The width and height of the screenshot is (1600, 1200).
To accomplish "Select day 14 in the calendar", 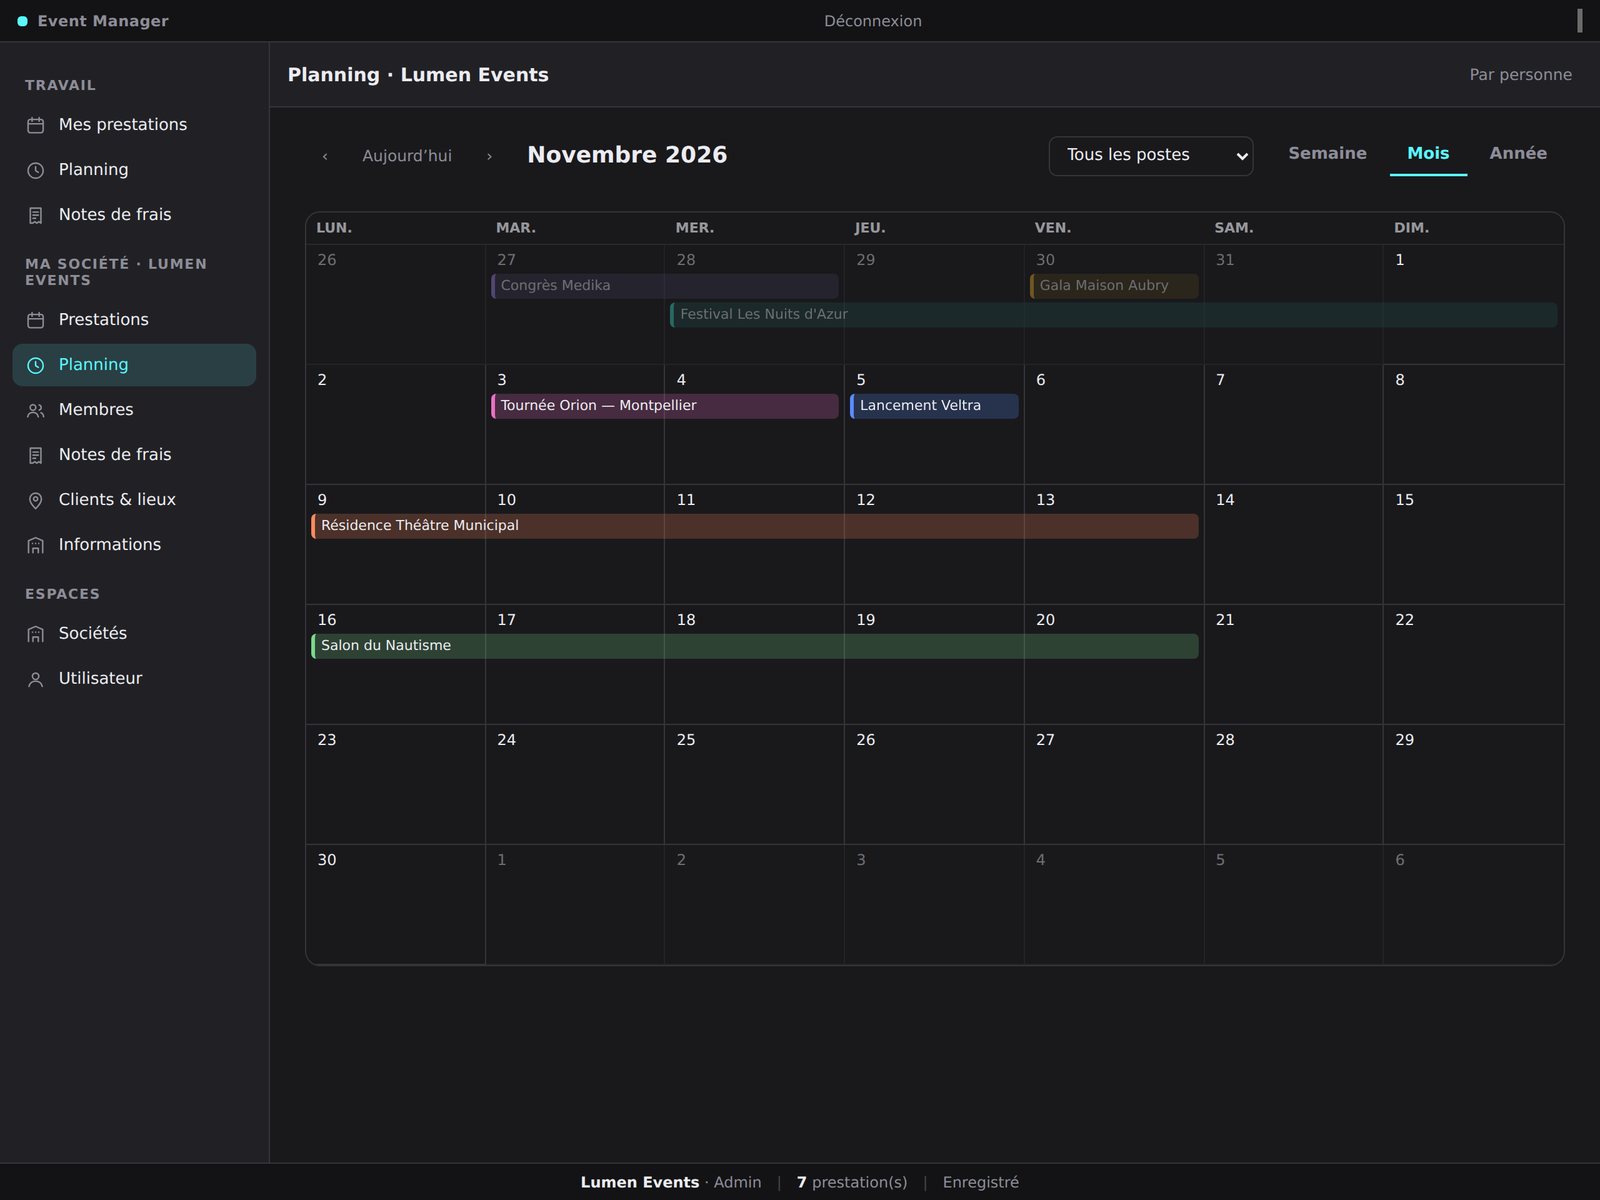I will click(x=1293, y=544).
